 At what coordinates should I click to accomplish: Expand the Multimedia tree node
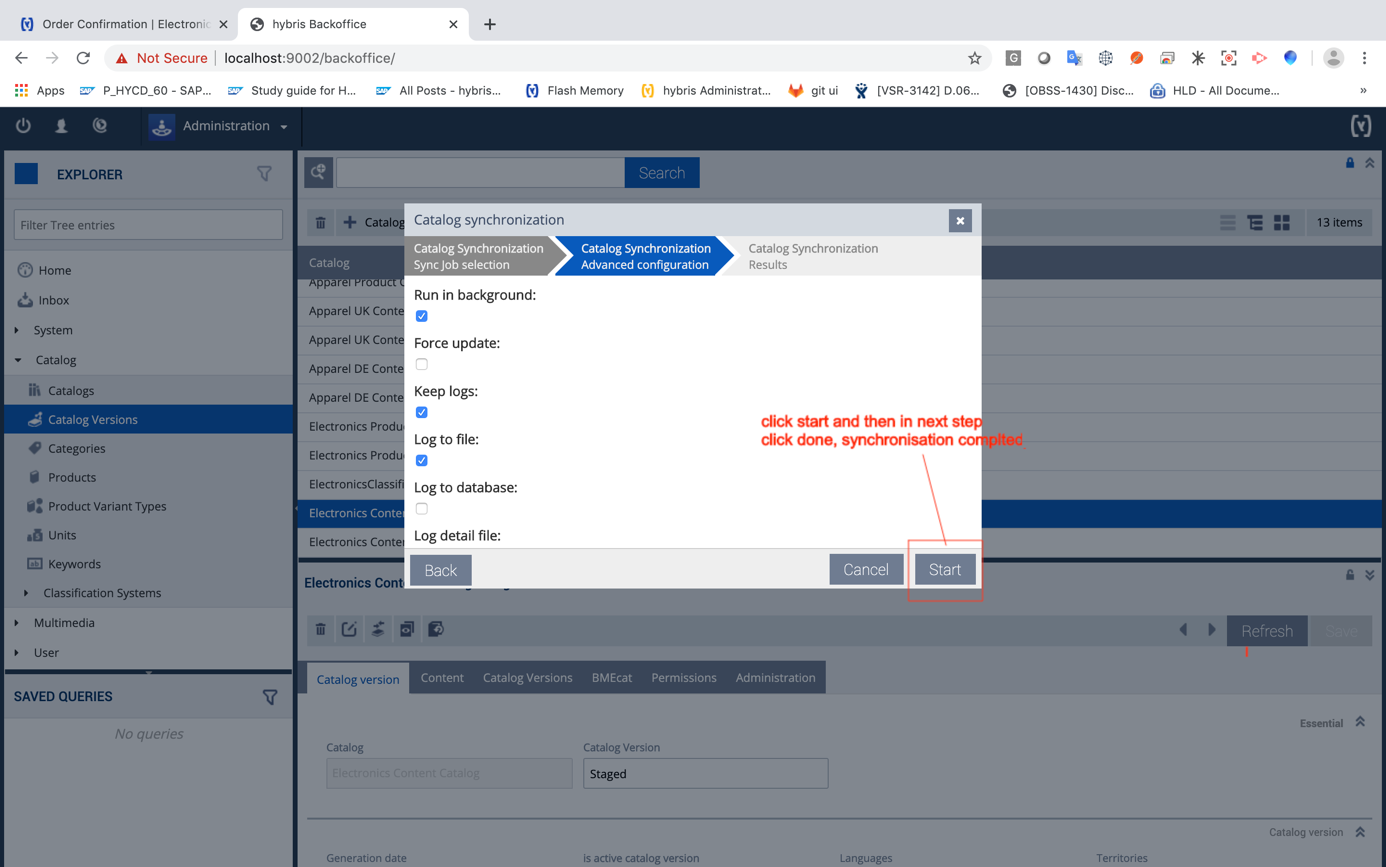coord(17,623)
